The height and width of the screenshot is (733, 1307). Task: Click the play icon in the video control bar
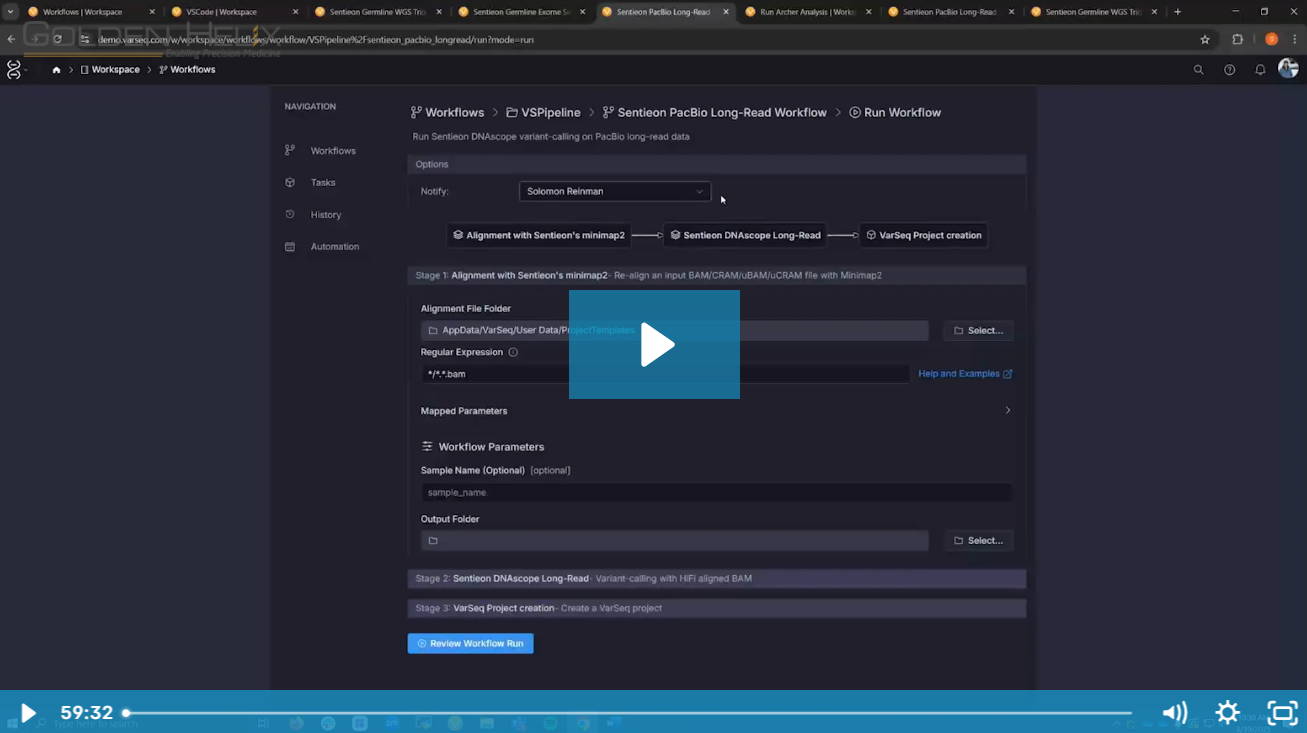28,713
